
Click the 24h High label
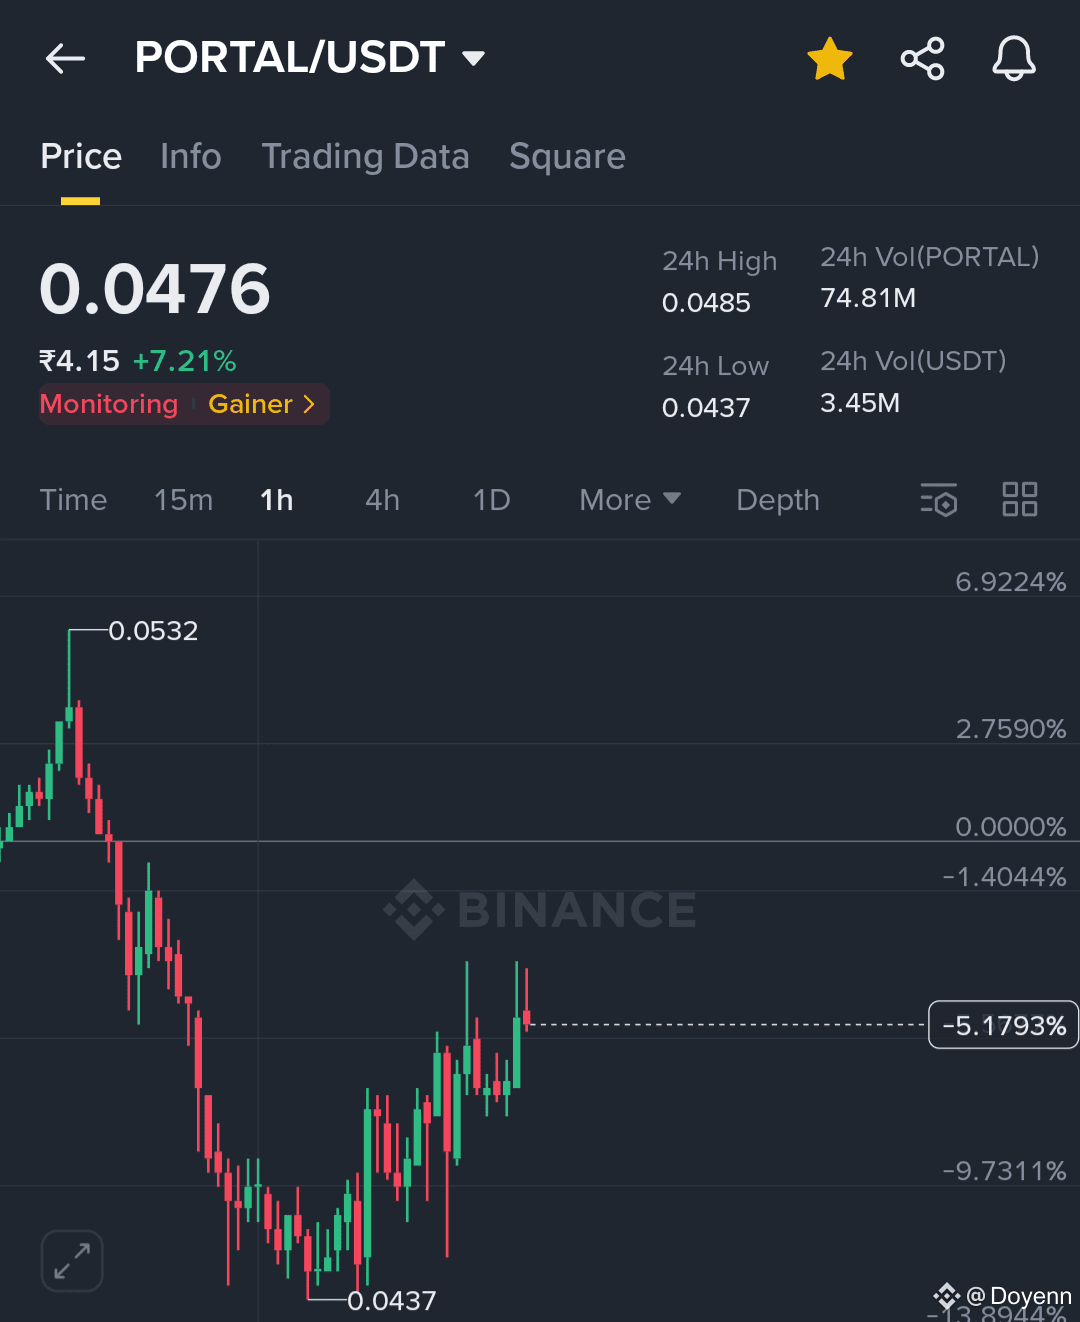(x=720, y=261)
